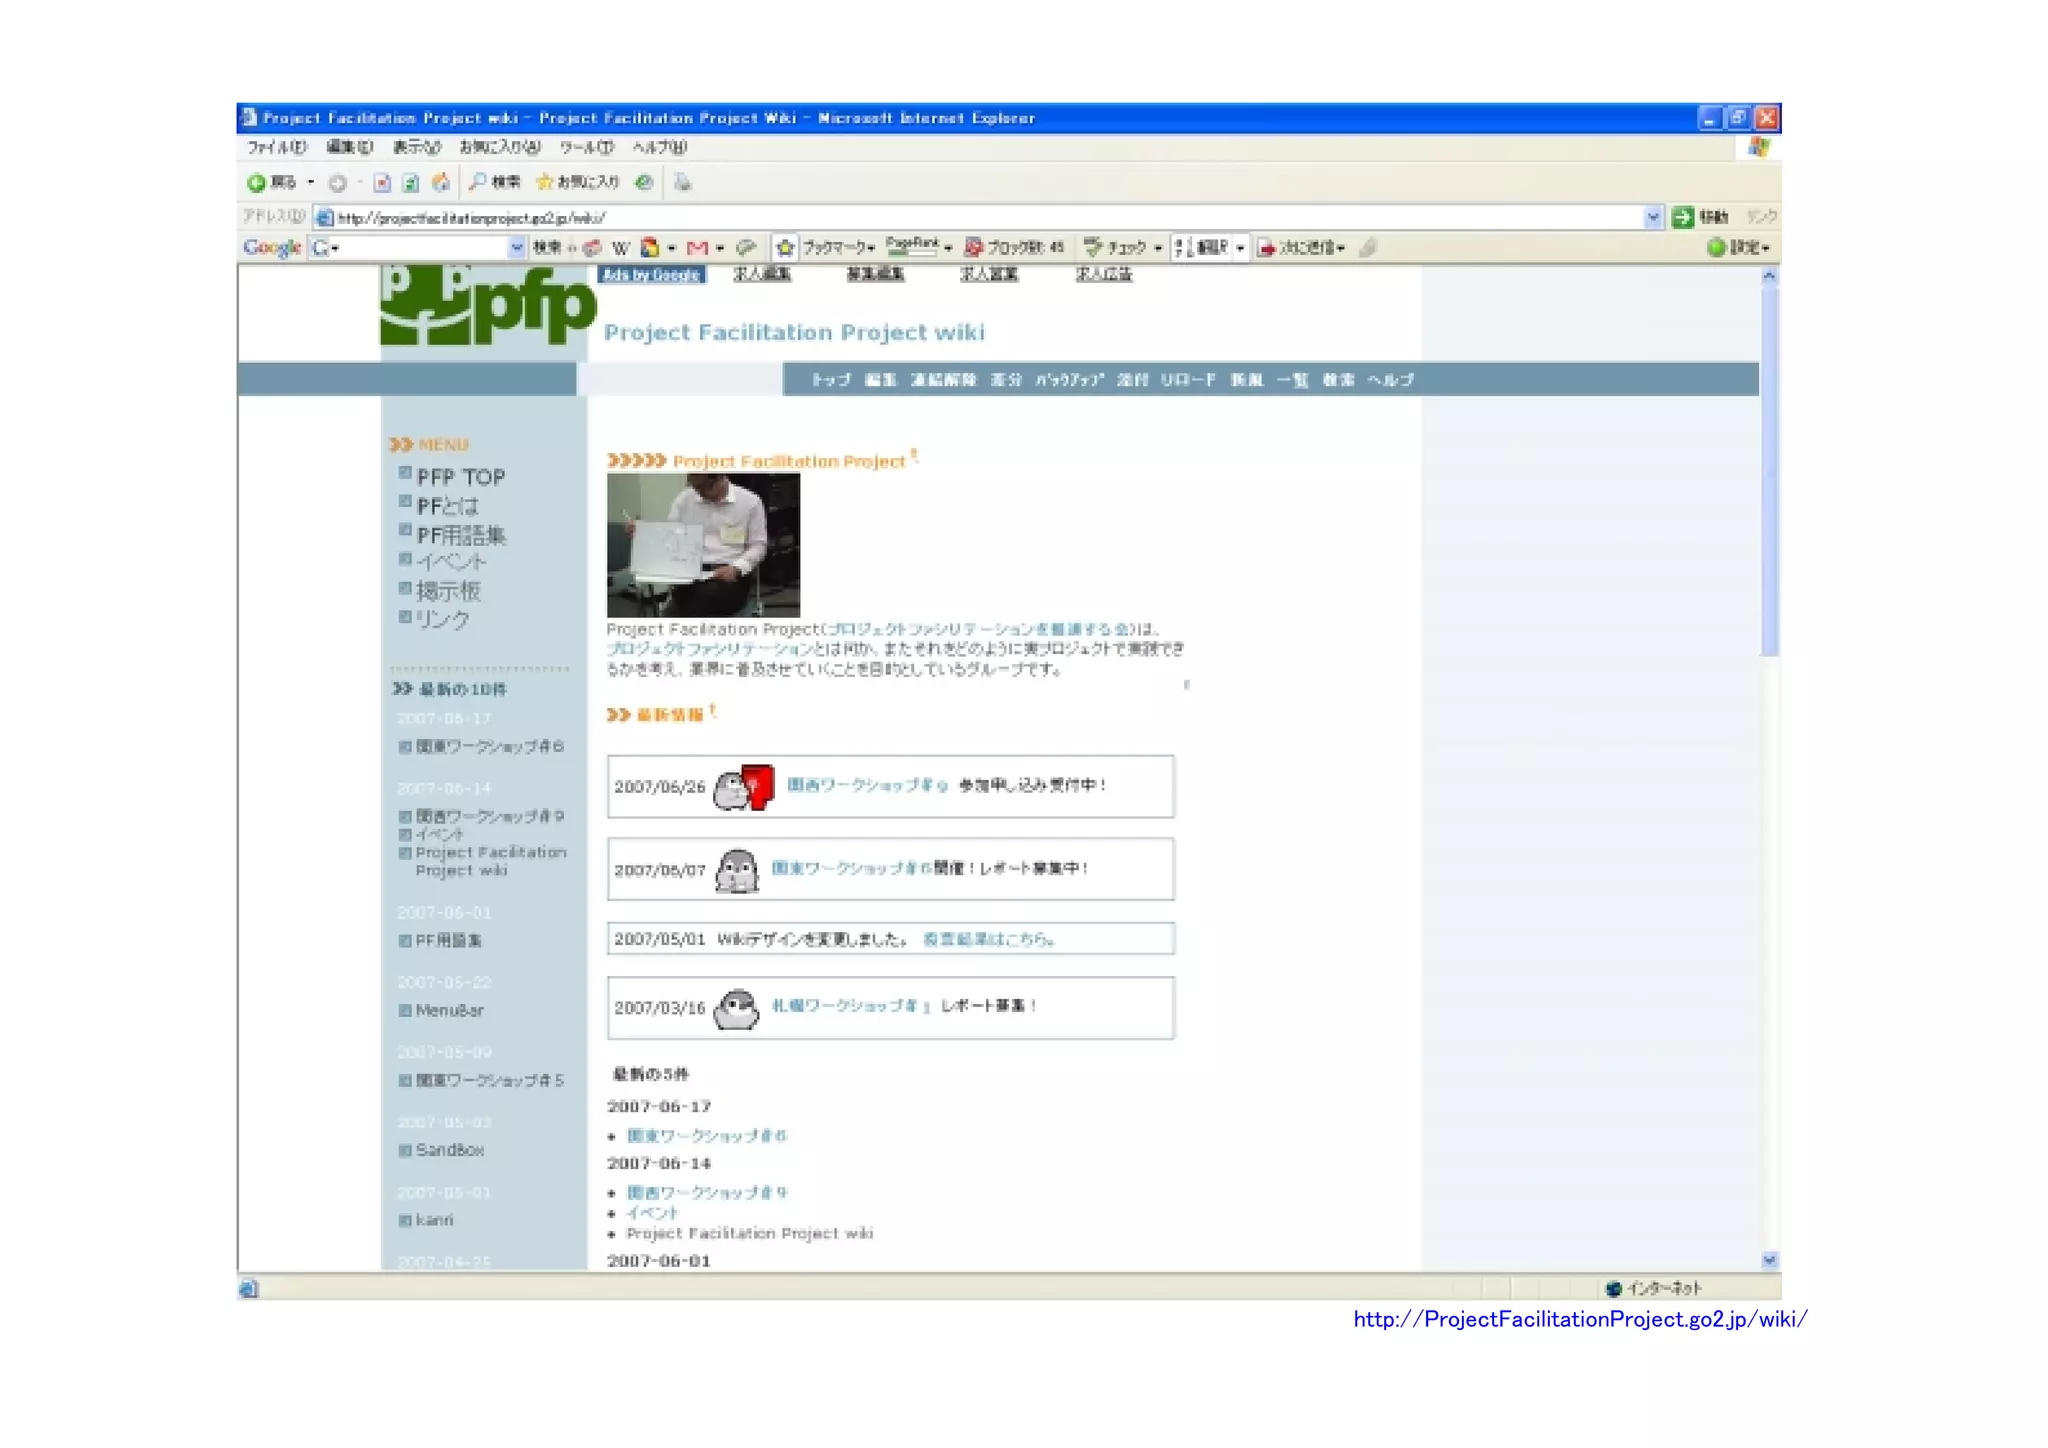2048x1448 pixels.
Task: Open Favorites star in IE toolbar
Action: 545,182
